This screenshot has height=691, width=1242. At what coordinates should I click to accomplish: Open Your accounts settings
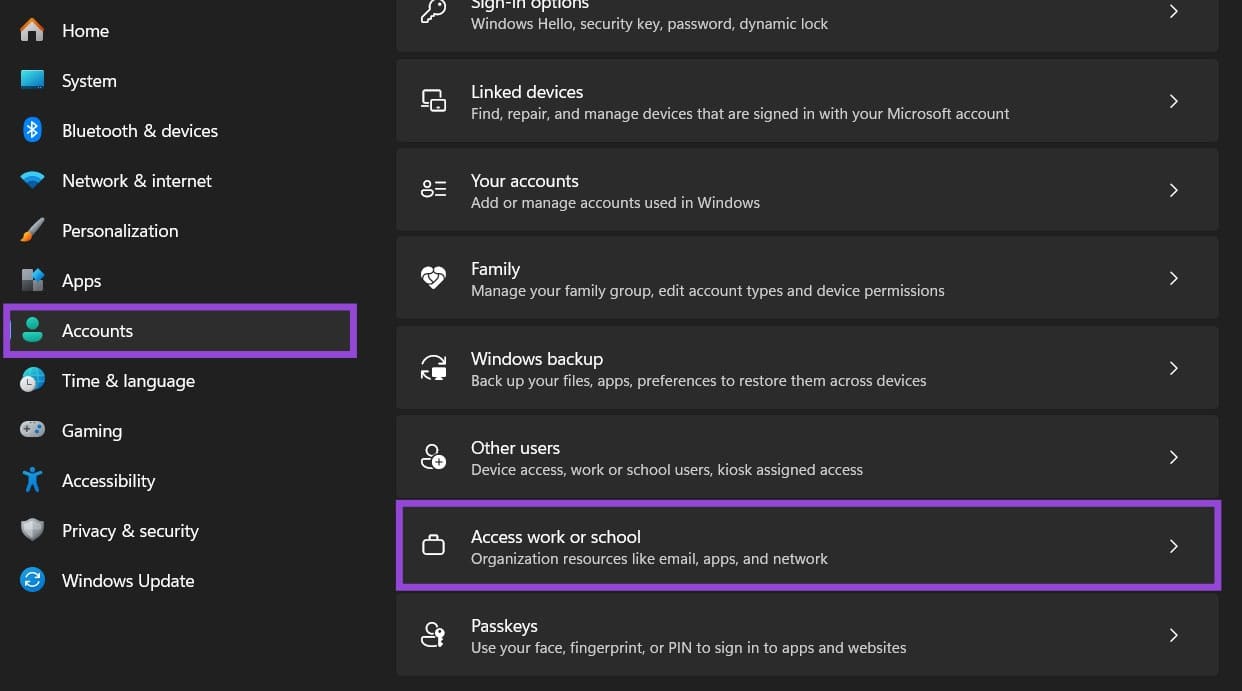pos(807,189)
